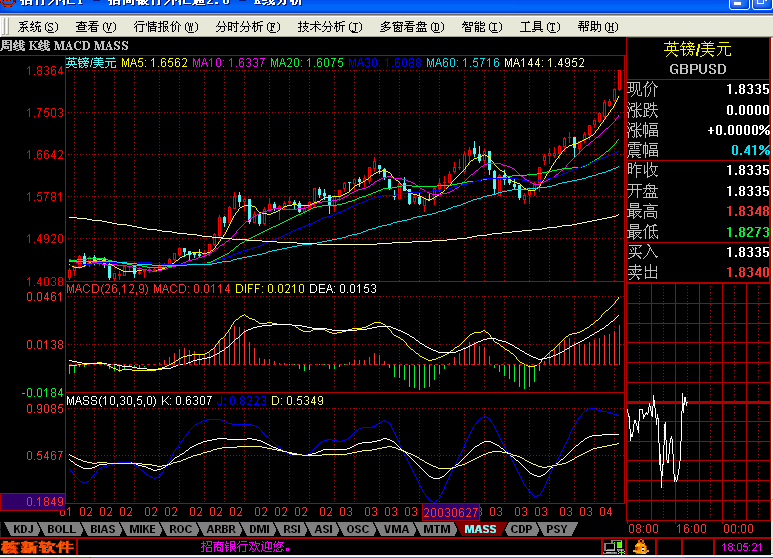Click the 现价 1.8335 row
Image resolution: width=773 pixels, height=558 pixels.
click(x=698, y=89)
